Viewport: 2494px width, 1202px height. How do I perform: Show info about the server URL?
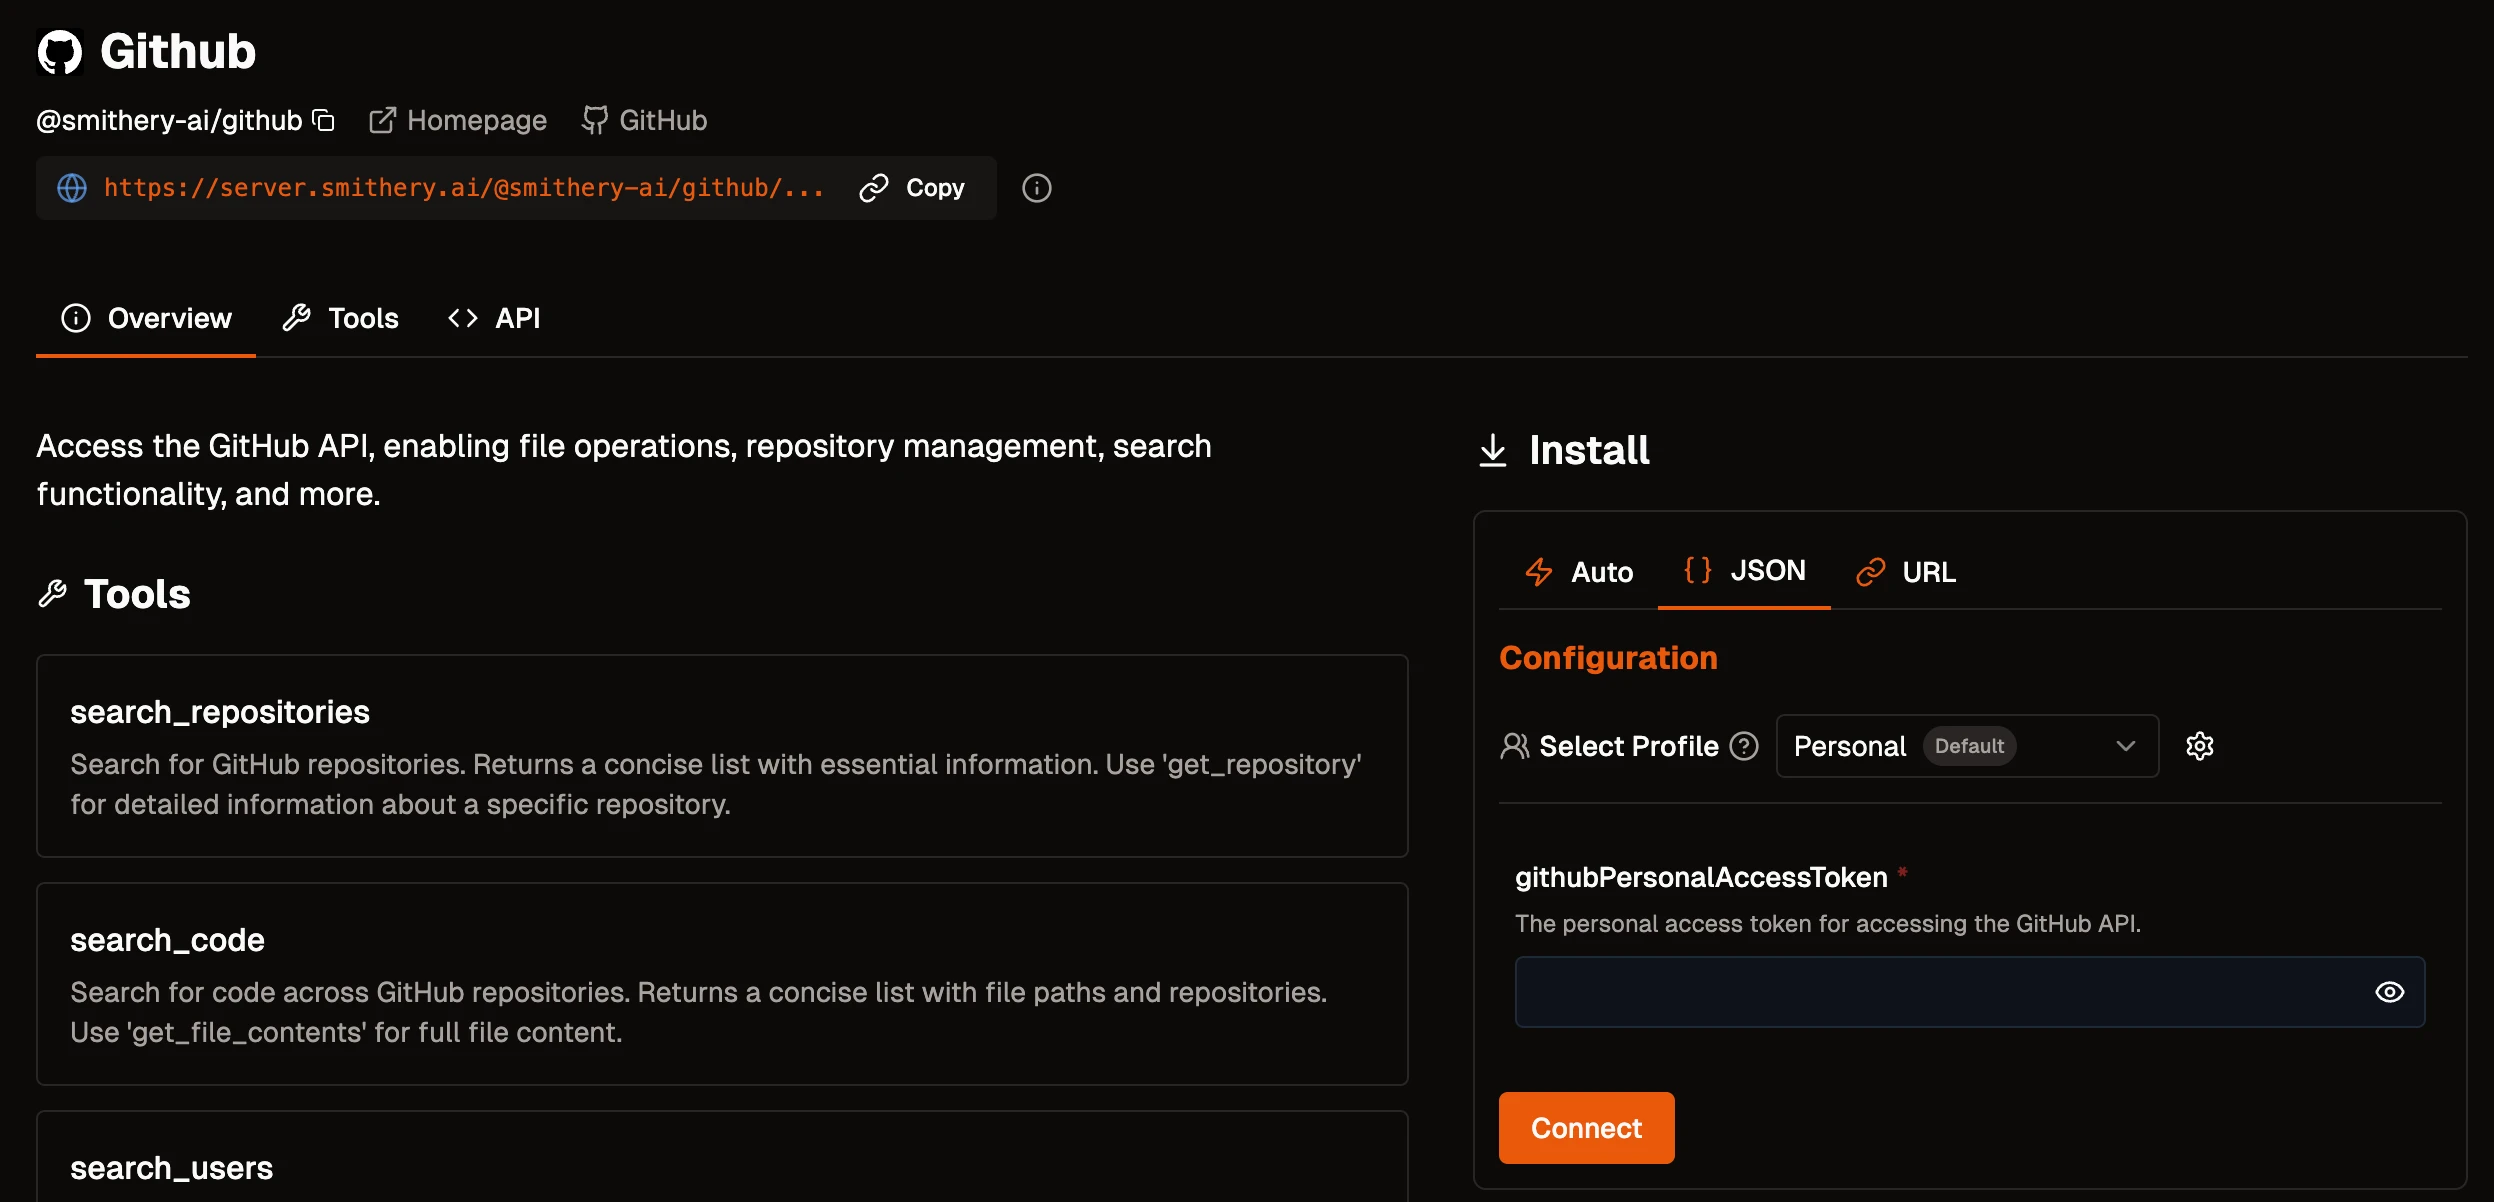(1037, 188)
